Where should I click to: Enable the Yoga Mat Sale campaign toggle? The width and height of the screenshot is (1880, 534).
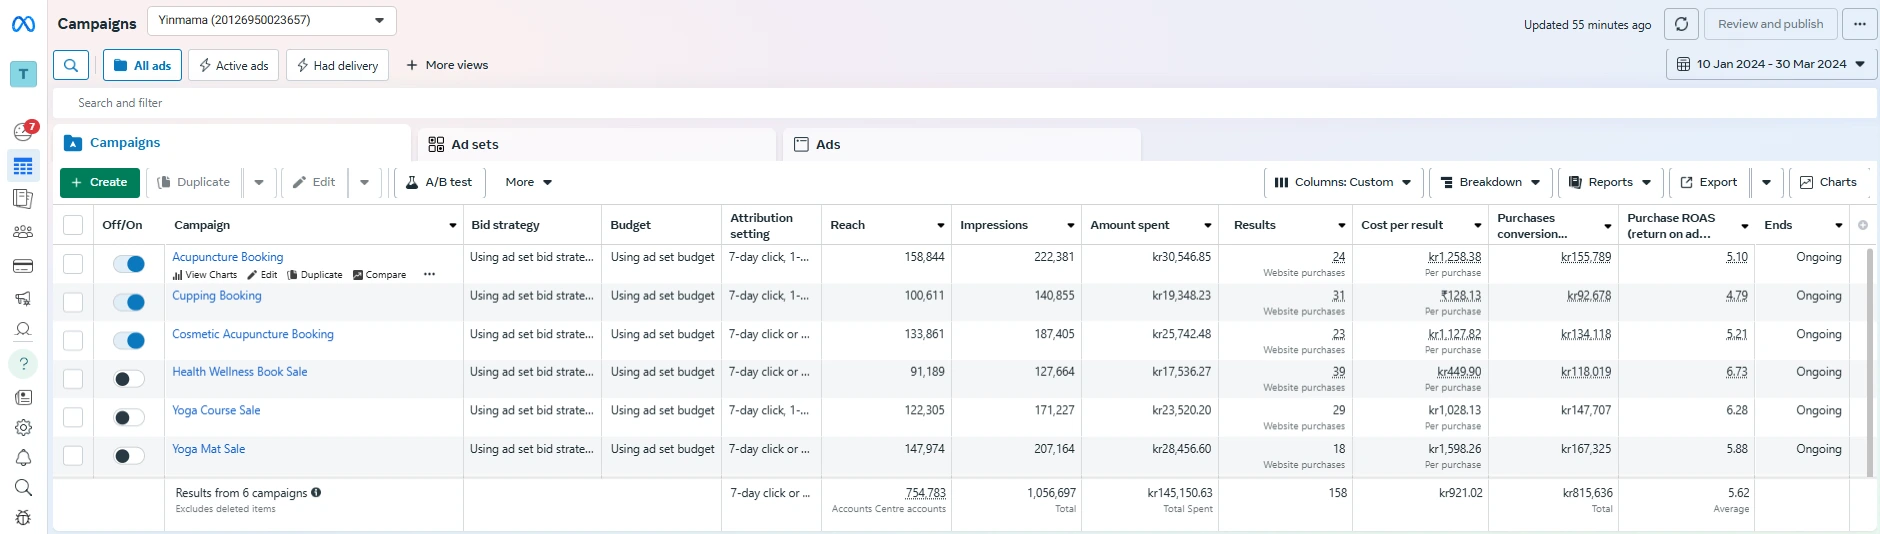pyautogui.click(x=129, y=456)
